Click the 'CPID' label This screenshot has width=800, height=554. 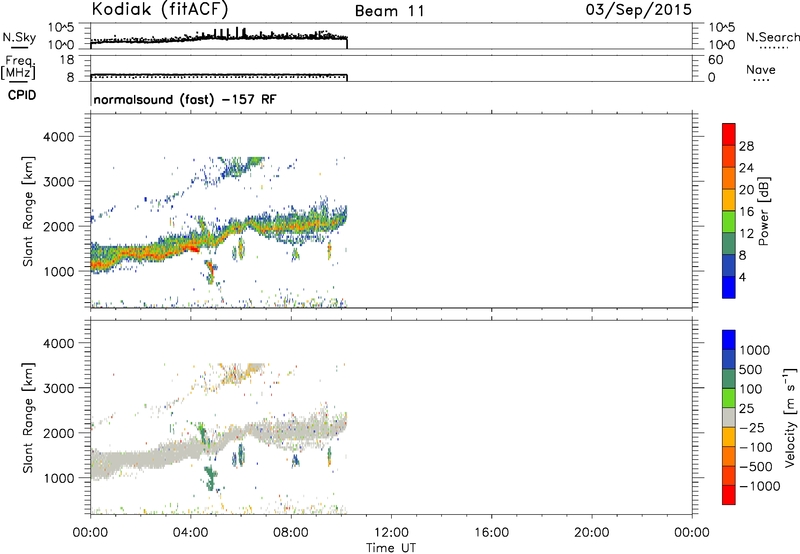pyautogui.click(x=22, y=95)
